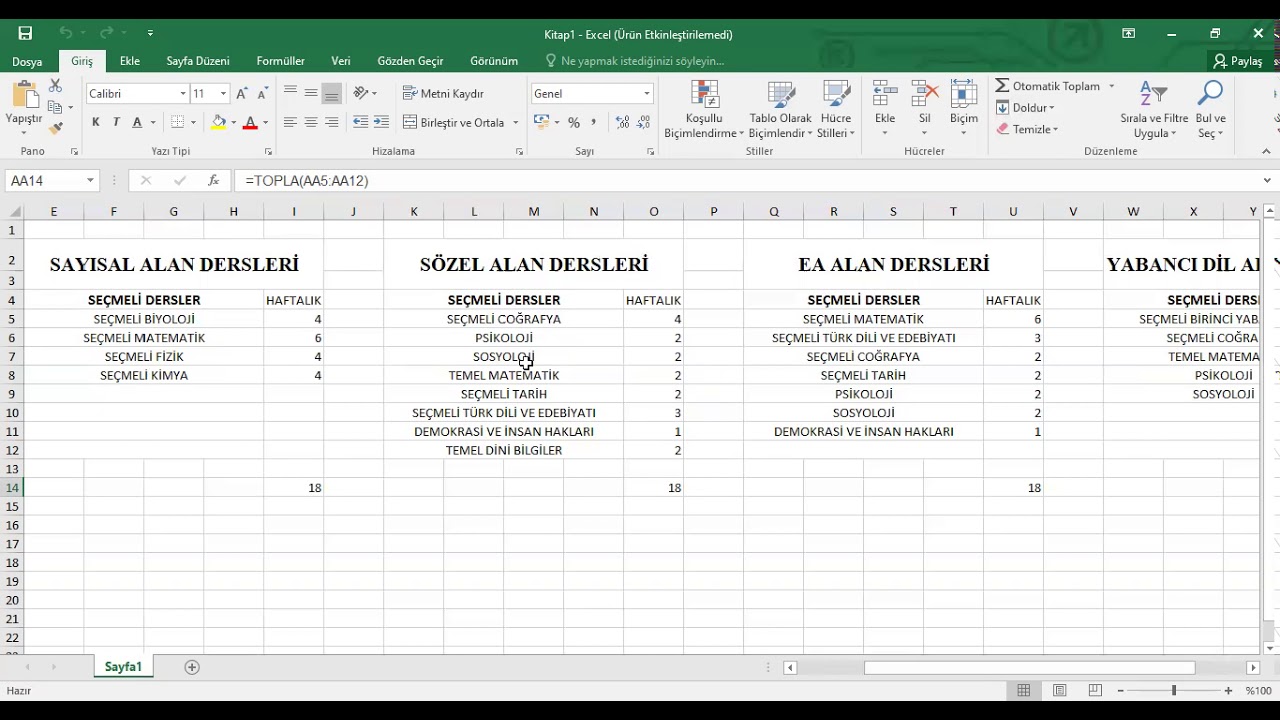Click Otomatik Toplam AutoSum
The width and height of the screenshot is (1280, 720).
(x=1048, y=86)
